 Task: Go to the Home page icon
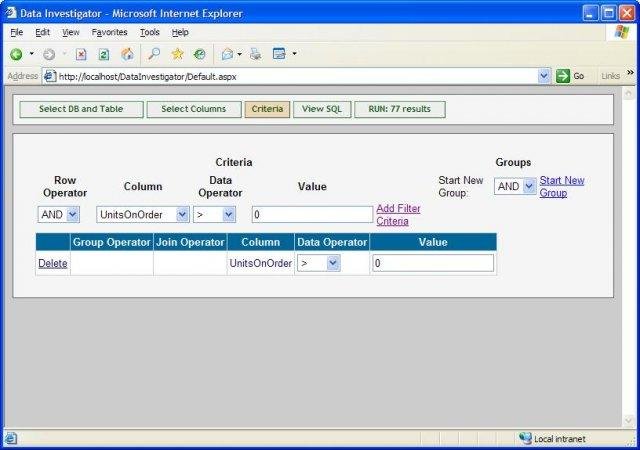(x=127, y=54)
